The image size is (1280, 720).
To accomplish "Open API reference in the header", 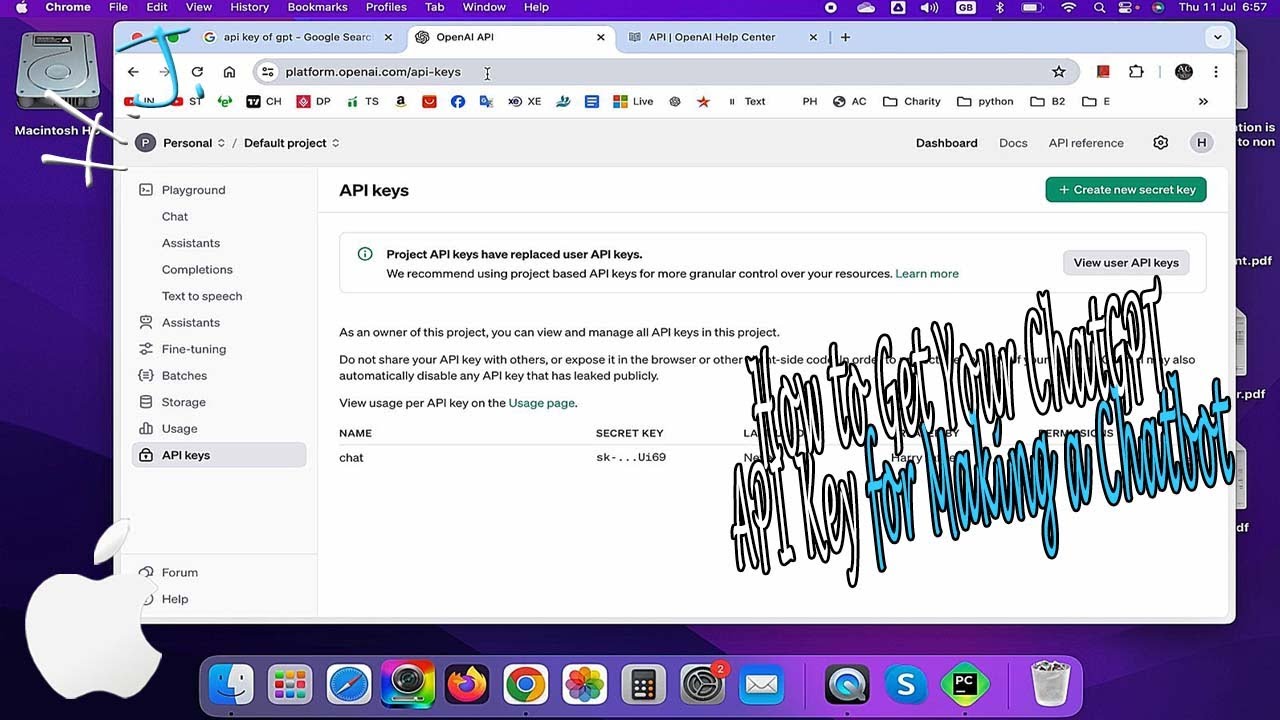I will 1086,143.
